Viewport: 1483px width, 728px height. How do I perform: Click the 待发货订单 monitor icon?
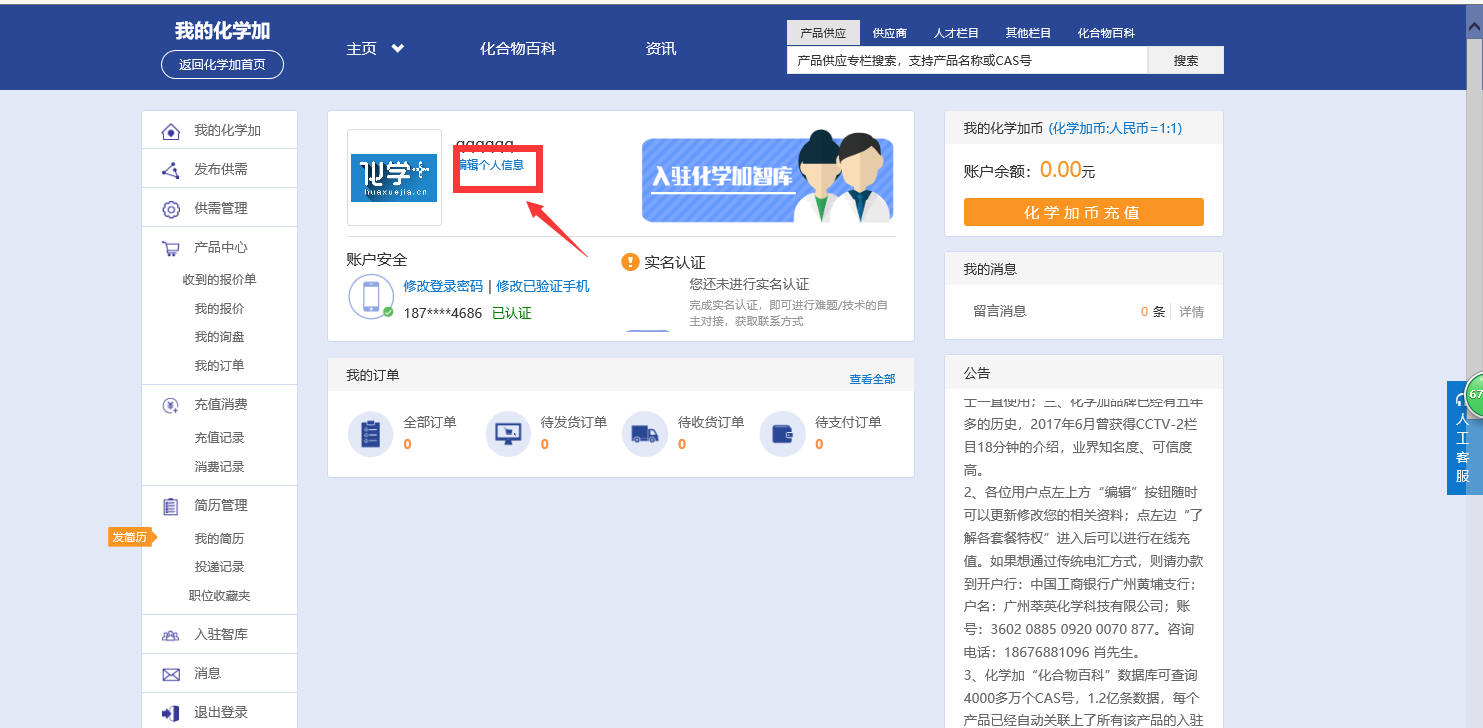pyautogui.click(x=508, y=434)
